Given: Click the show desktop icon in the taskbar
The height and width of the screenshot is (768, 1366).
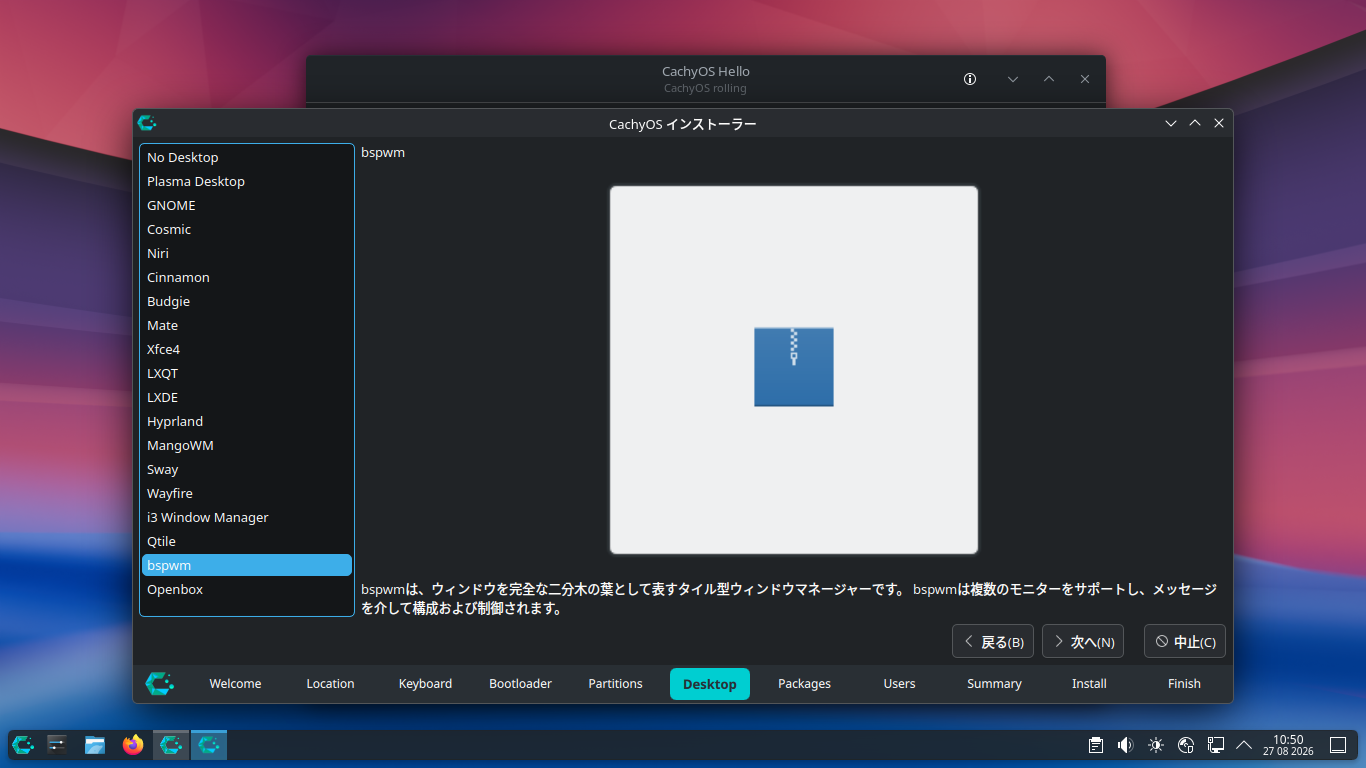Looking at the screenshot, I should pyautogui.click(x=1338, y=745).
